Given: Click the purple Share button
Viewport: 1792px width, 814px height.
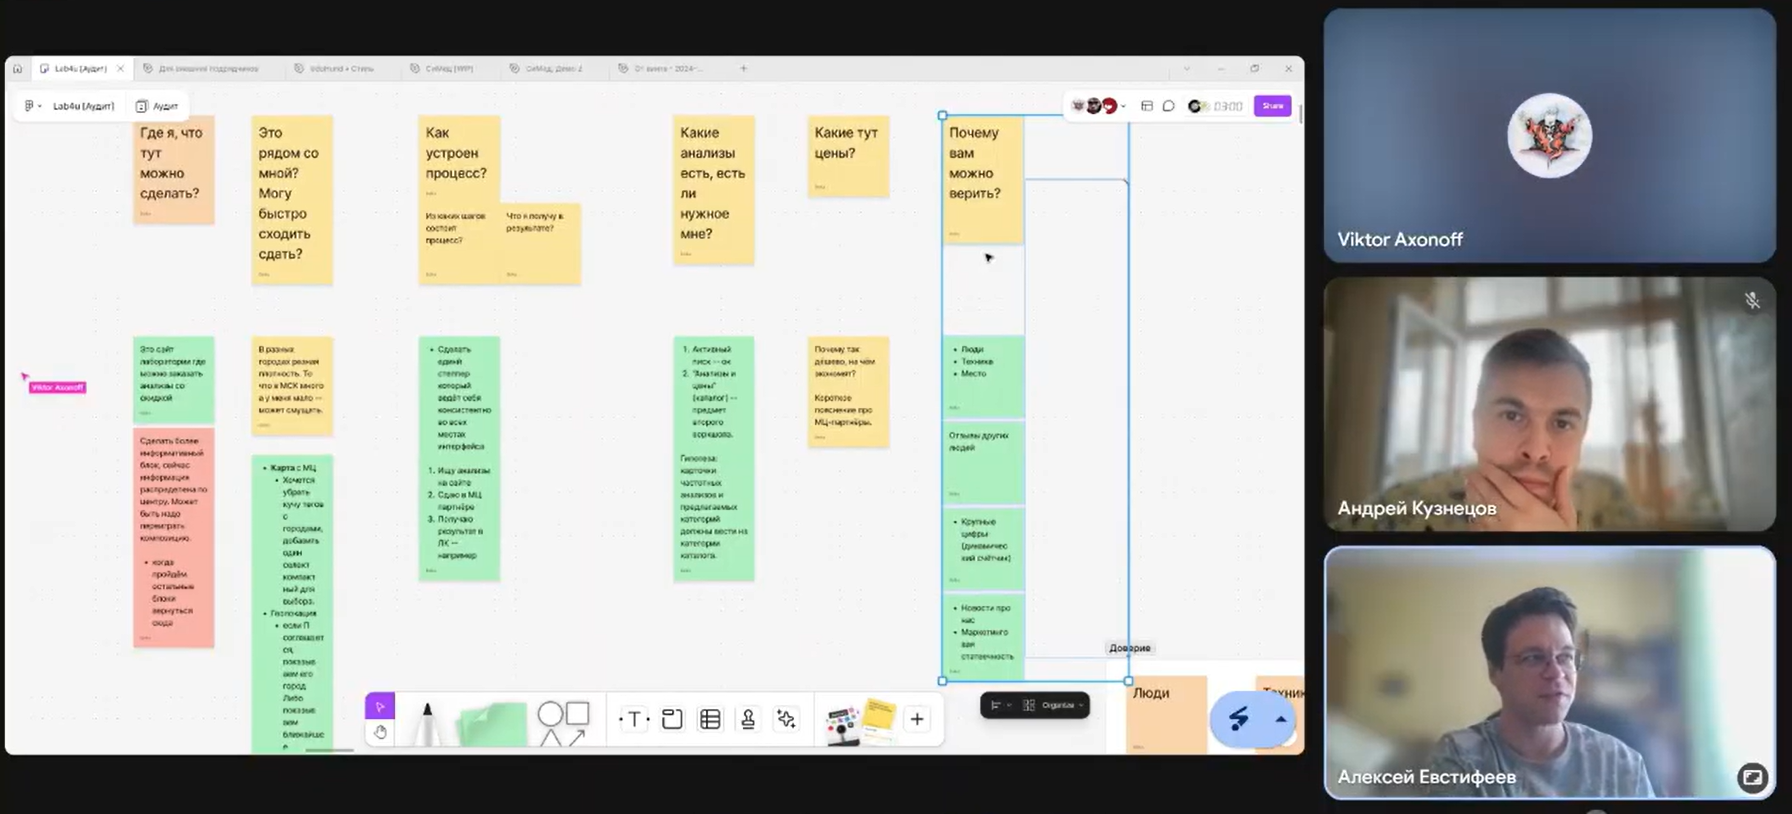Looking at the screenshot, I should [1272, 106].
